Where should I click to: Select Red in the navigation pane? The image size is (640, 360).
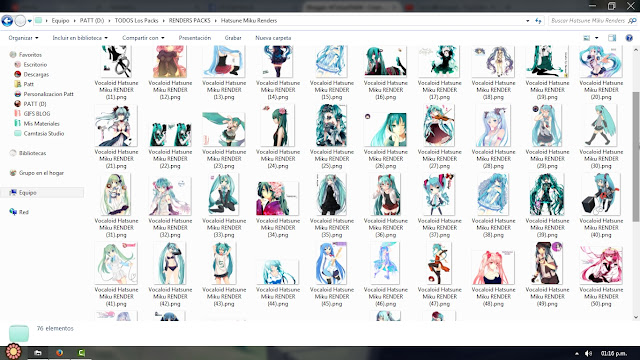(19, 212)
